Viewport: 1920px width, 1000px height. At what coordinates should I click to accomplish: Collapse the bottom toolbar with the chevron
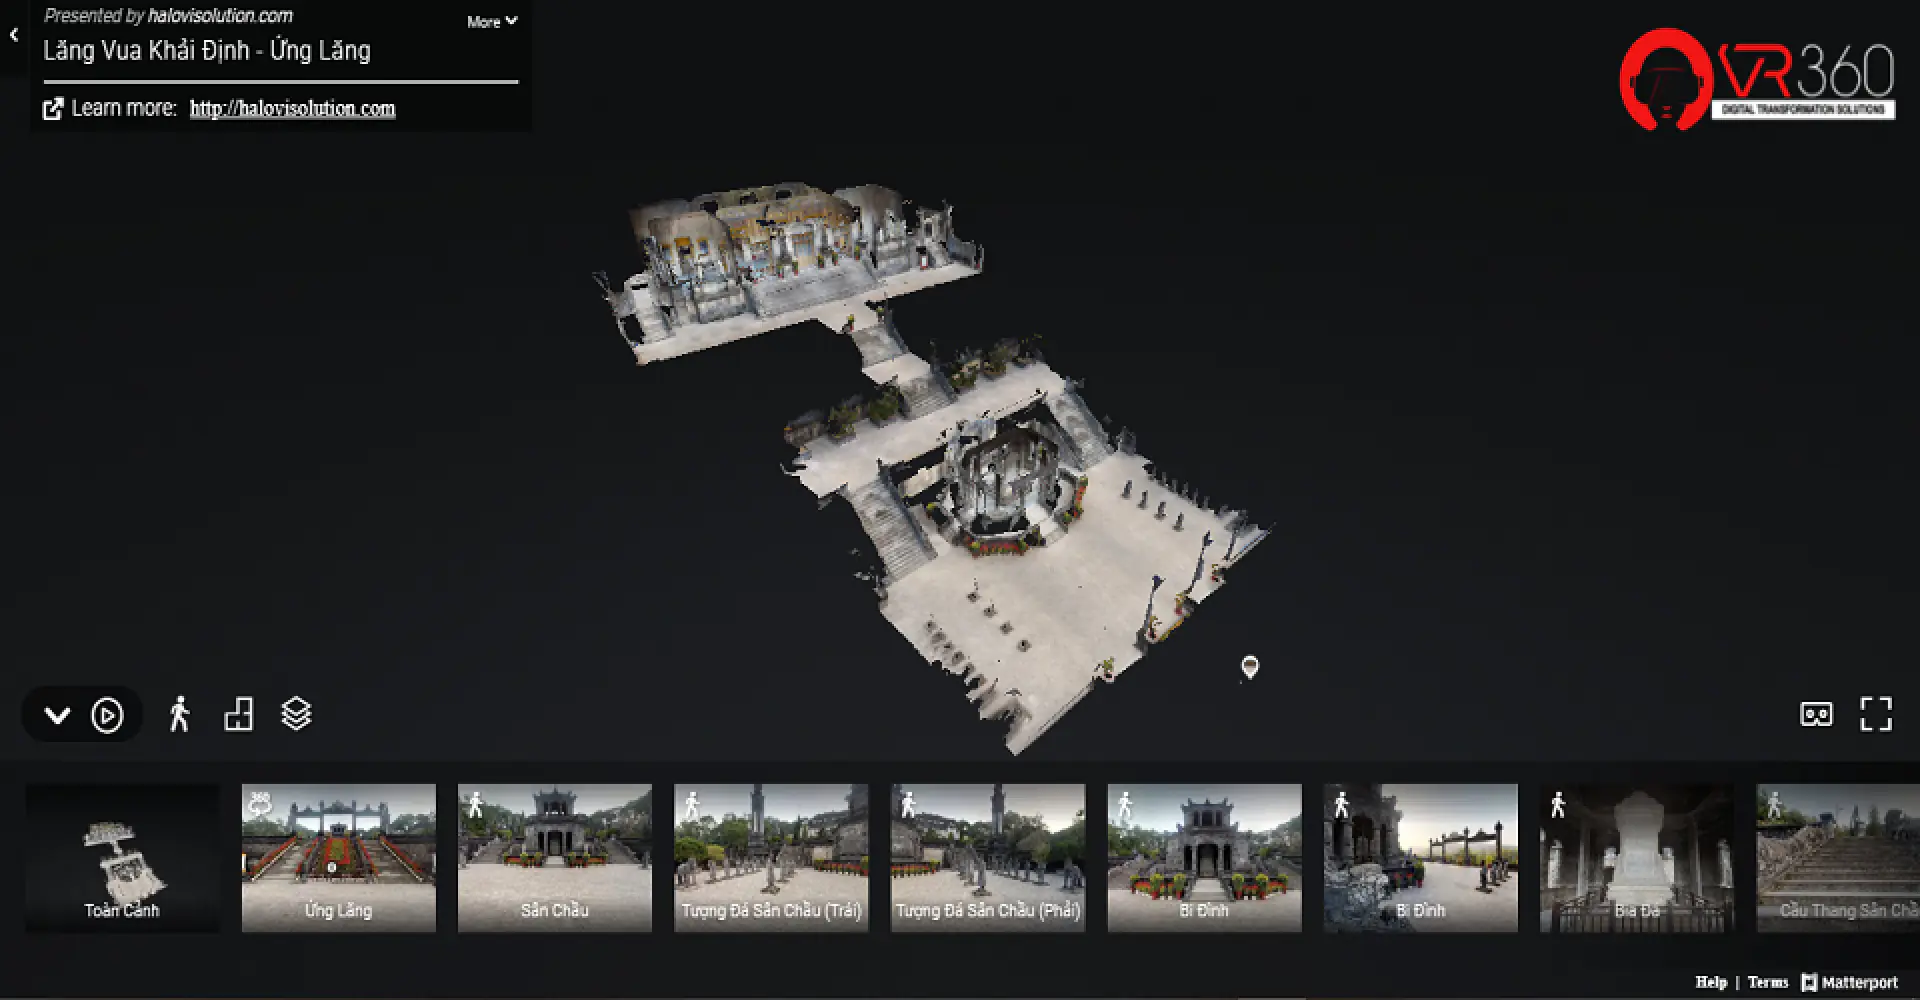[x=57, y=714]
